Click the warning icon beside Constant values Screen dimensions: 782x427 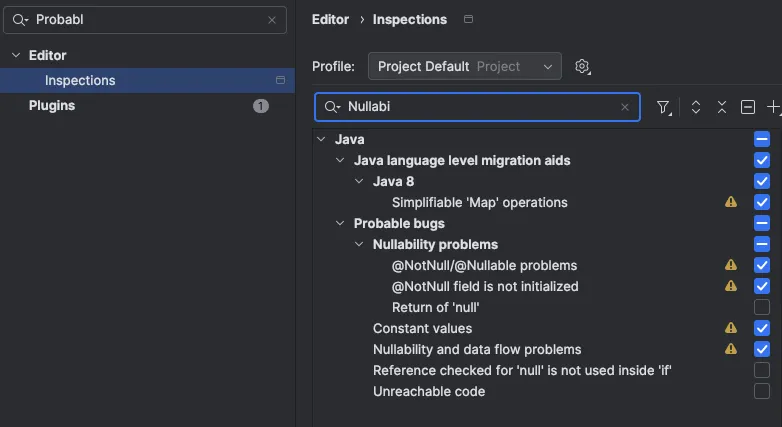(x=731, y=328)
